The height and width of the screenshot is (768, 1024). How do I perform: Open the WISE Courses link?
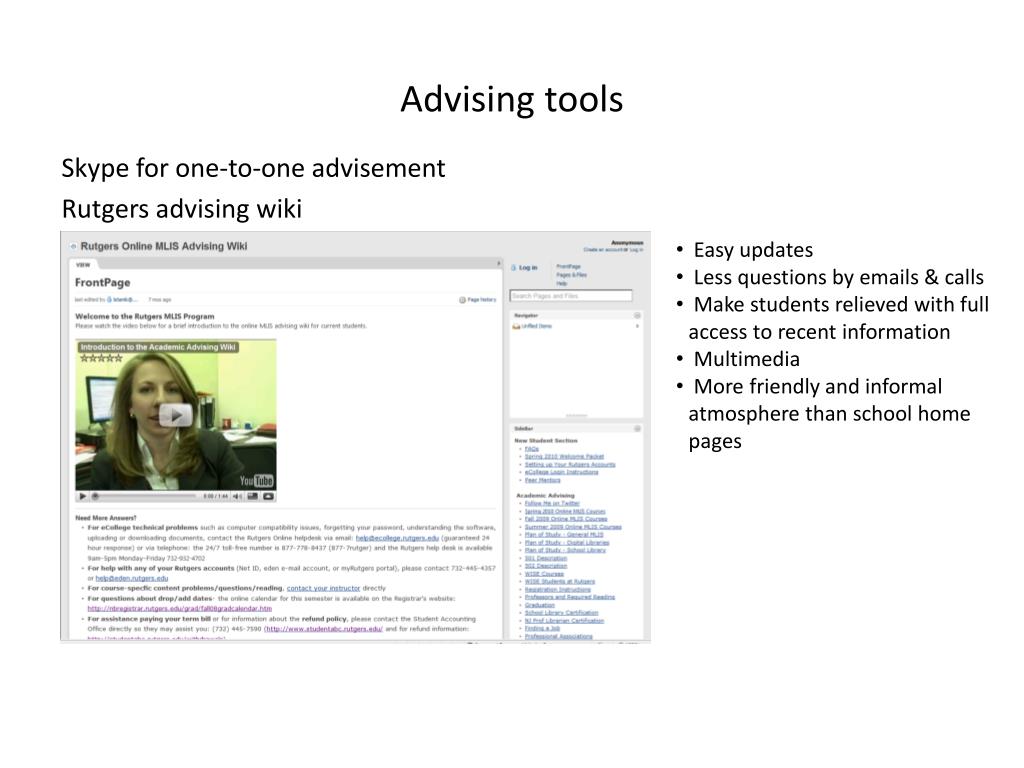point(544,573)
